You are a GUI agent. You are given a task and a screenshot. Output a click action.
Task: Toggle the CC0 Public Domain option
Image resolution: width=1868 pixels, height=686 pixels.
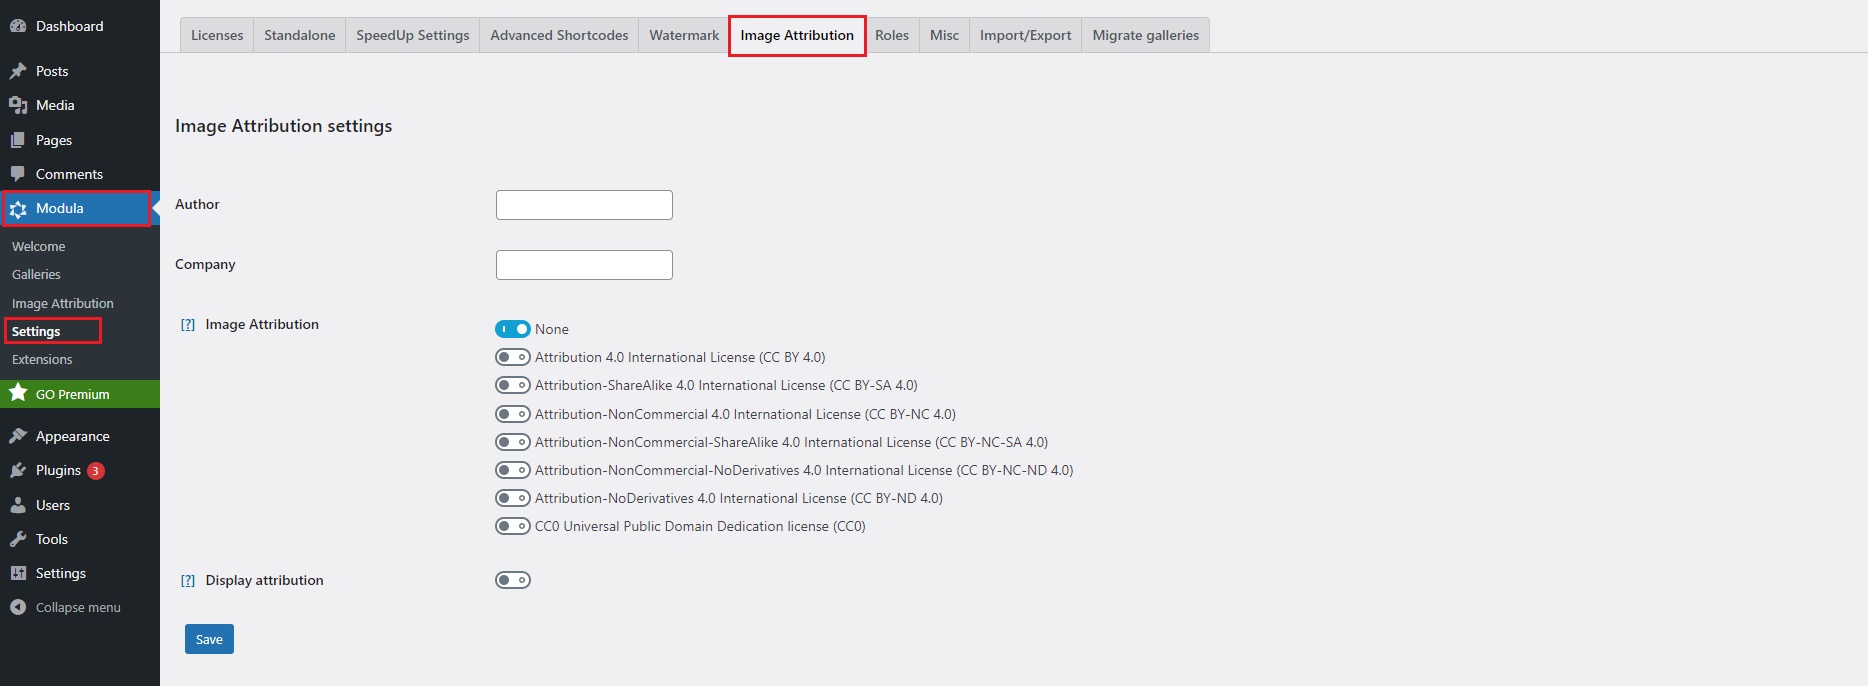(512, 526)
